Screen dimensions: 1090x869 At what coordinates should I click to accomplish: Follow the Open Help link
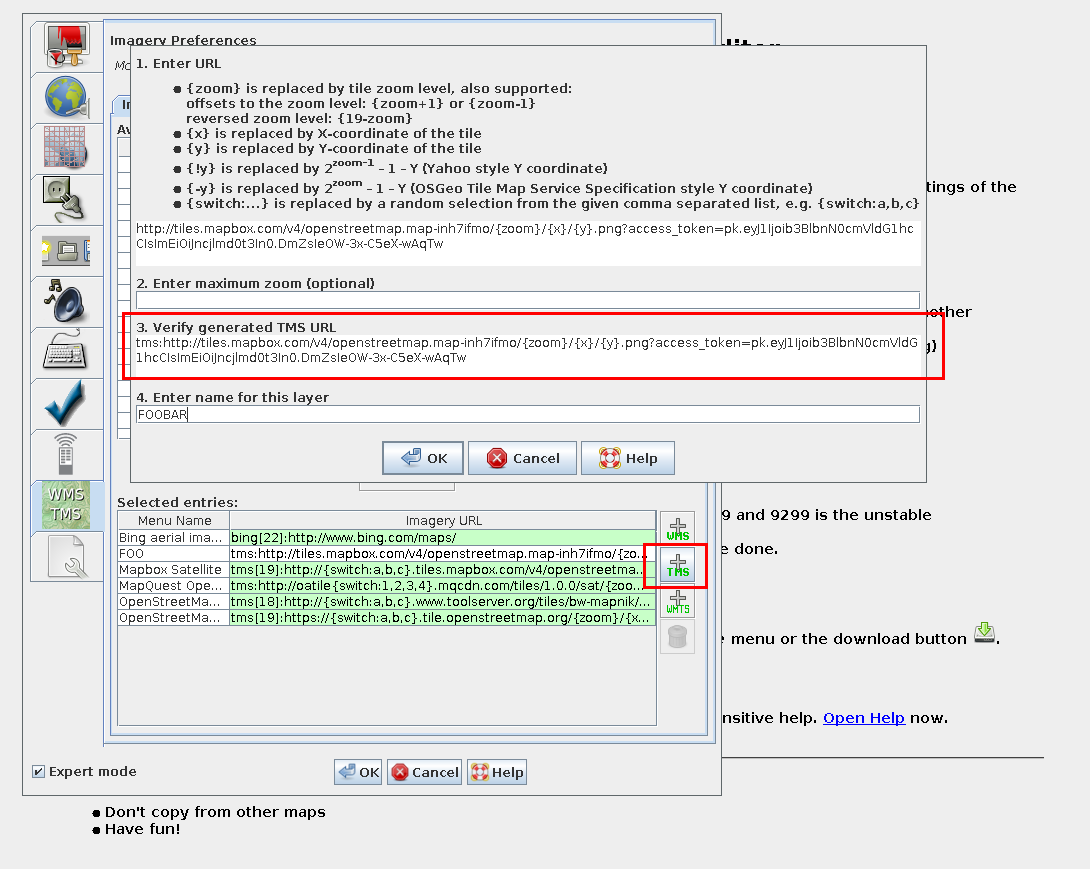863,718
